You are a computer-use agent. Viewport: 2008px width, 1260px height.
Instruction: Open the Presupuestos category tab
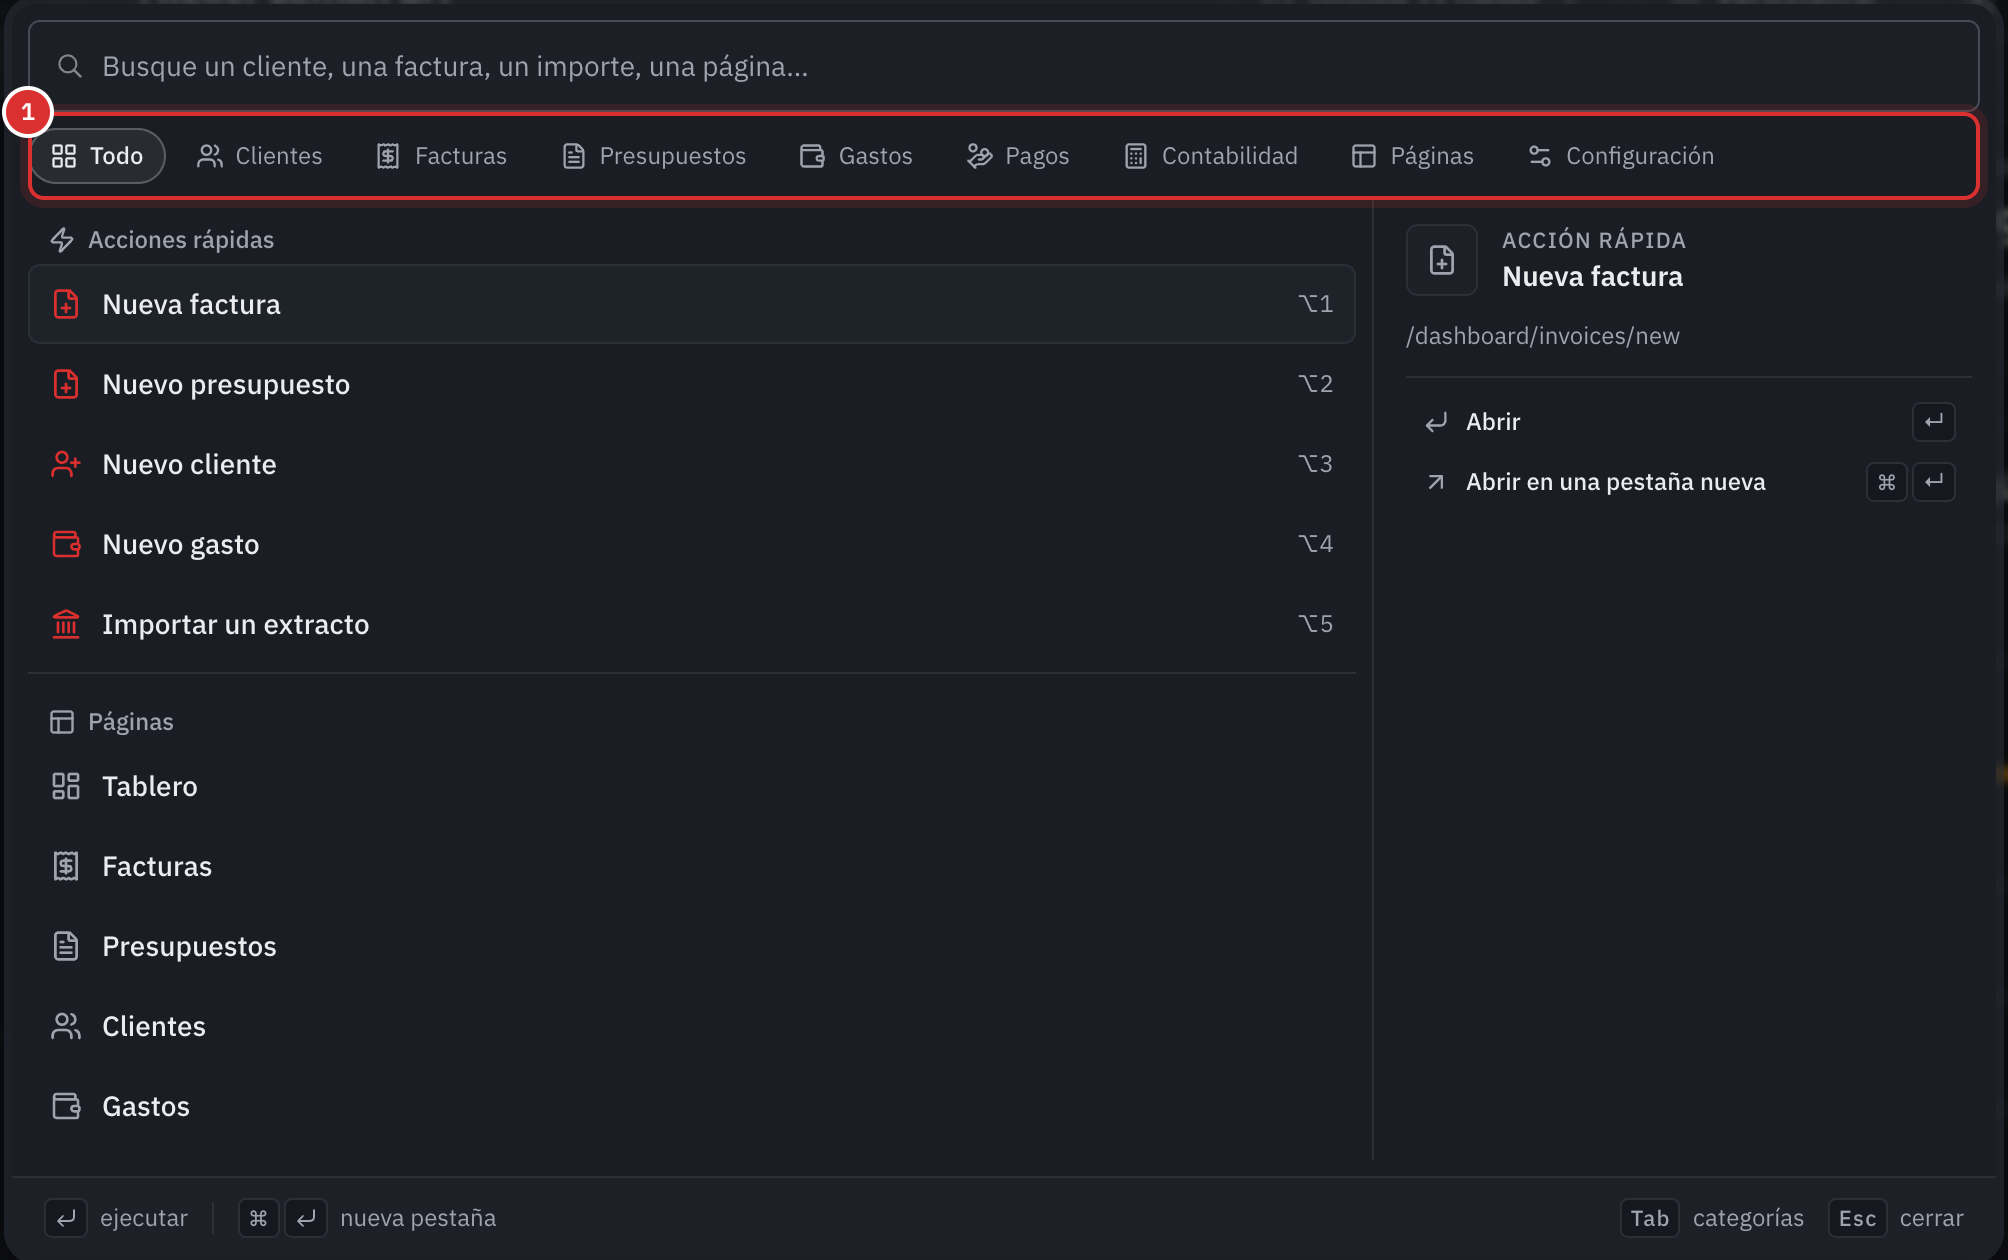click(654, 156)
